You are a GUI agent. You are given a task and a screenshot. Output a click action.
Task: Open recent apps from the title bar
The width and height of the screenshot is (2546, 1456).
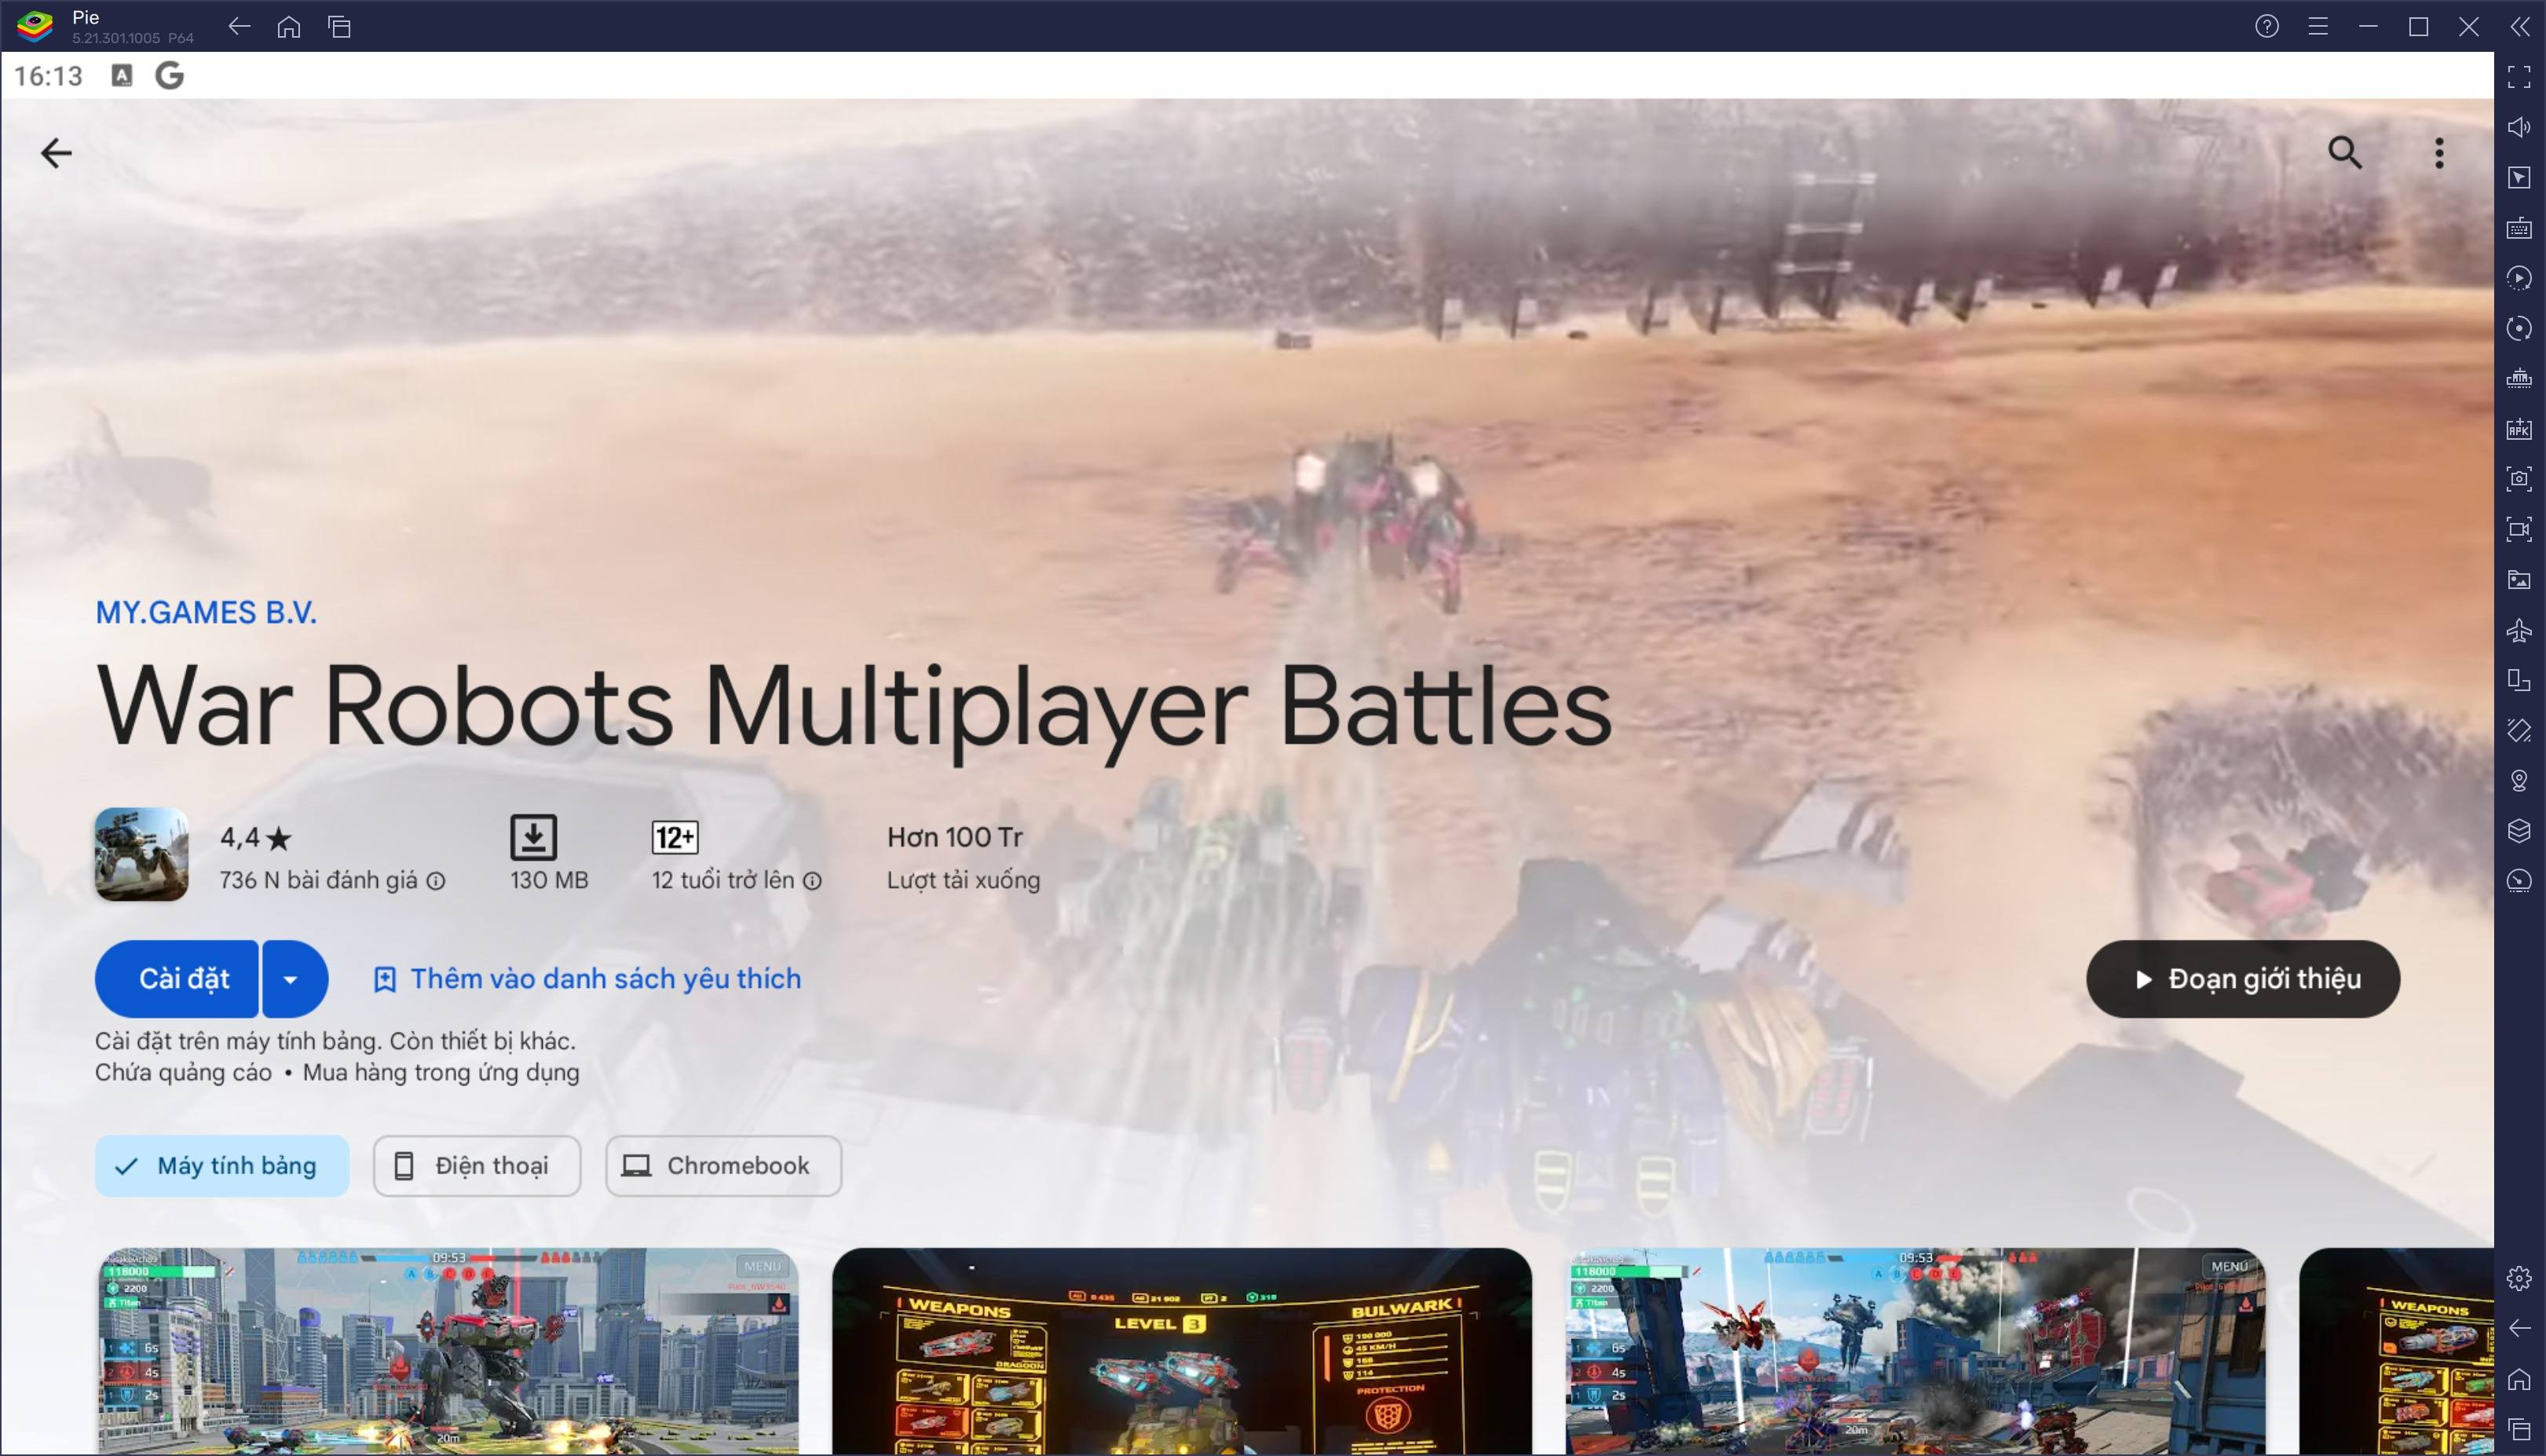[340, 27]
